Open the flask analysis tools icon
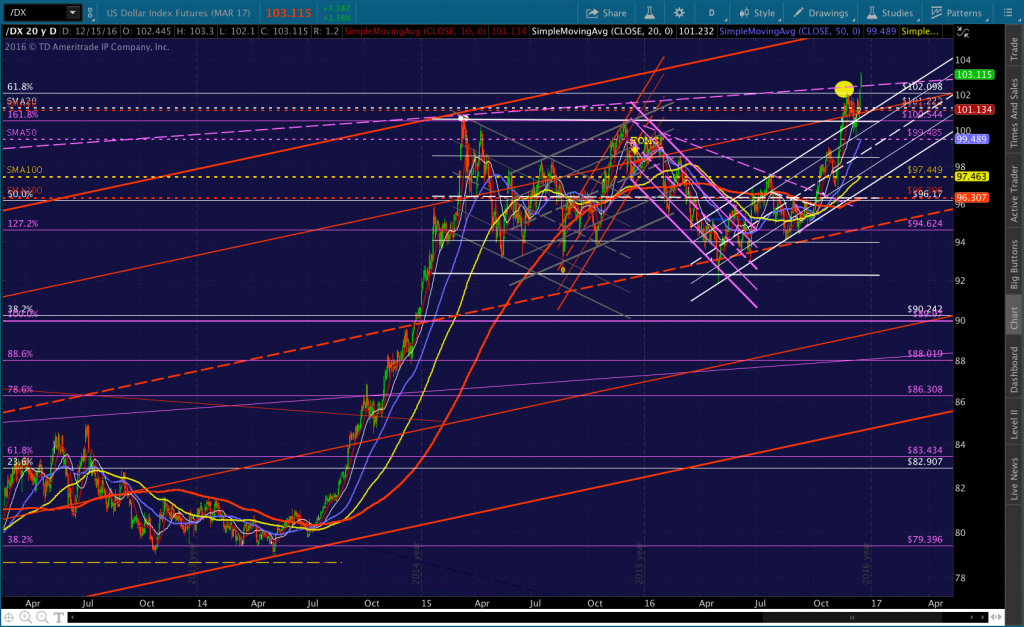 click(649, 12)
